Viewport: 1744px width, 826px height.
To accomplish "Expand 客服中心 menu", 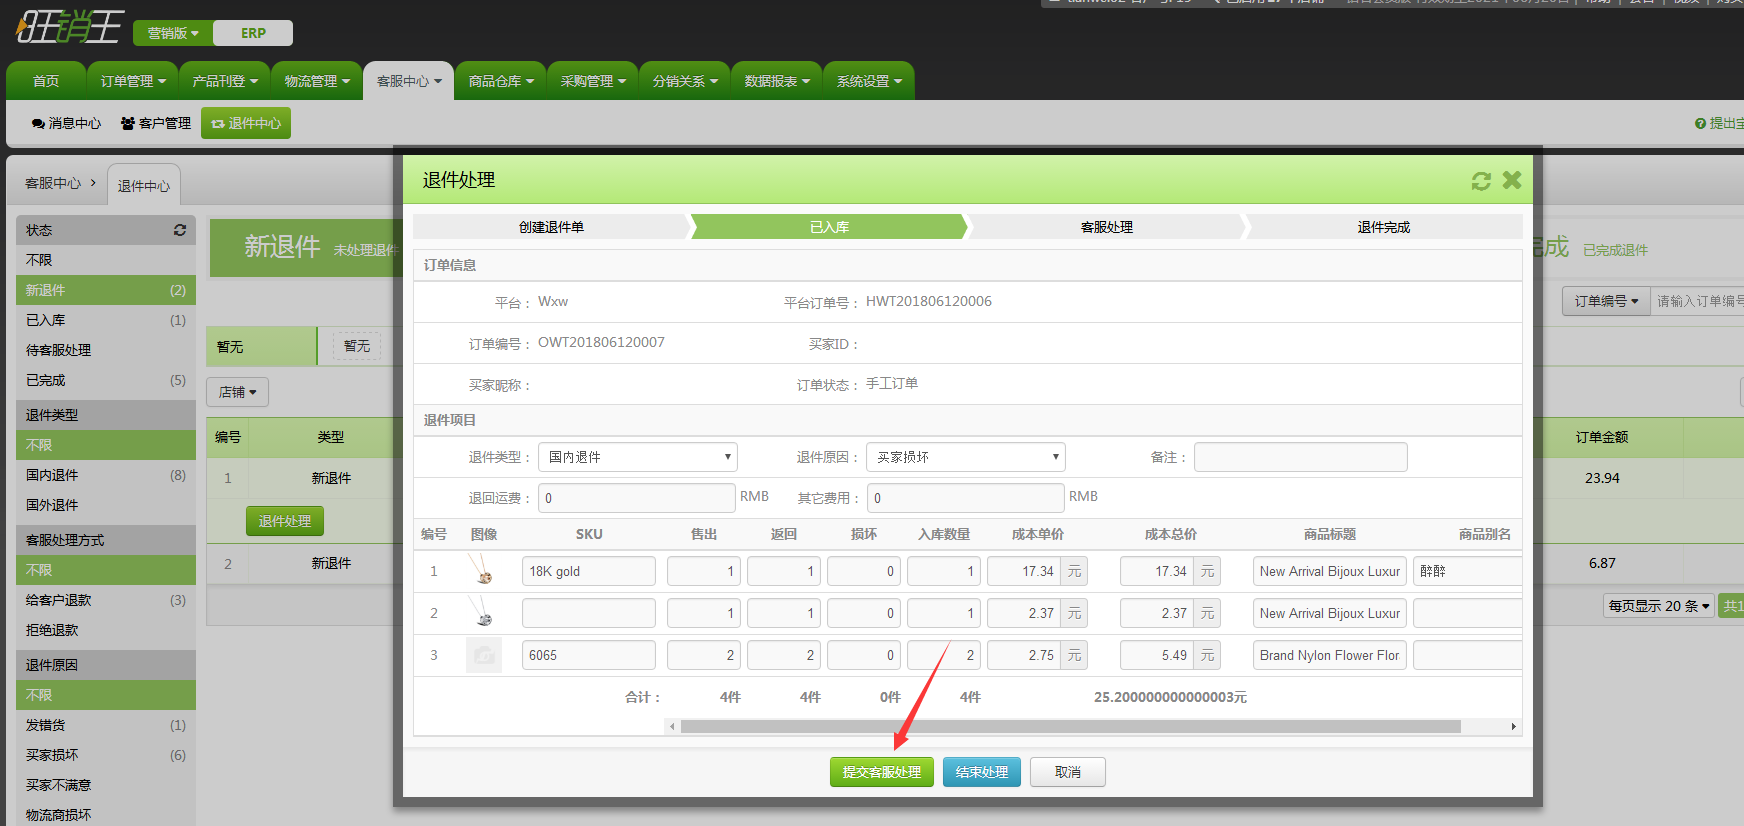I will tap(409, 81).
